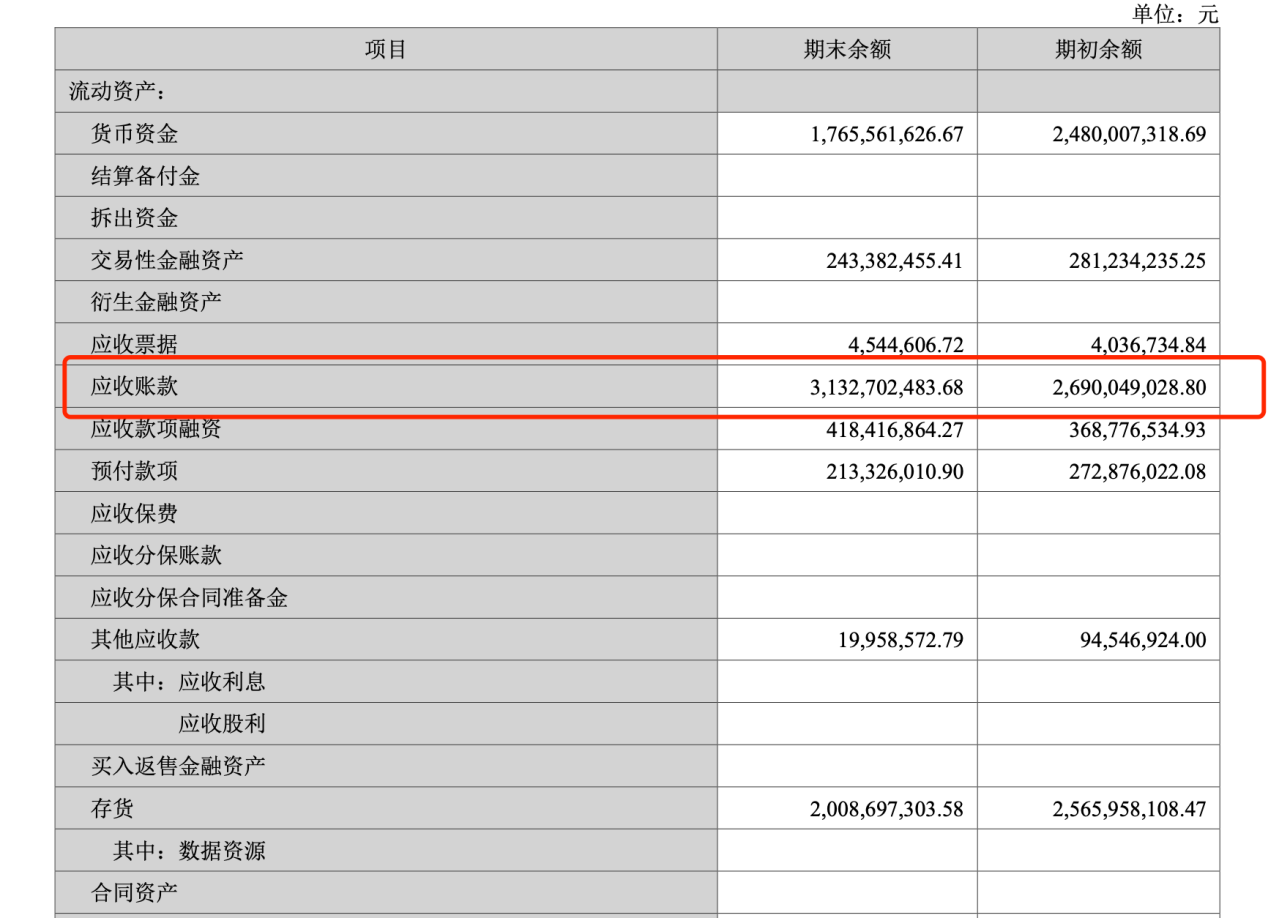Click the value 272,876,022.08
1268x918 pixels.
pyautogui.click(x=1137, y=473)
